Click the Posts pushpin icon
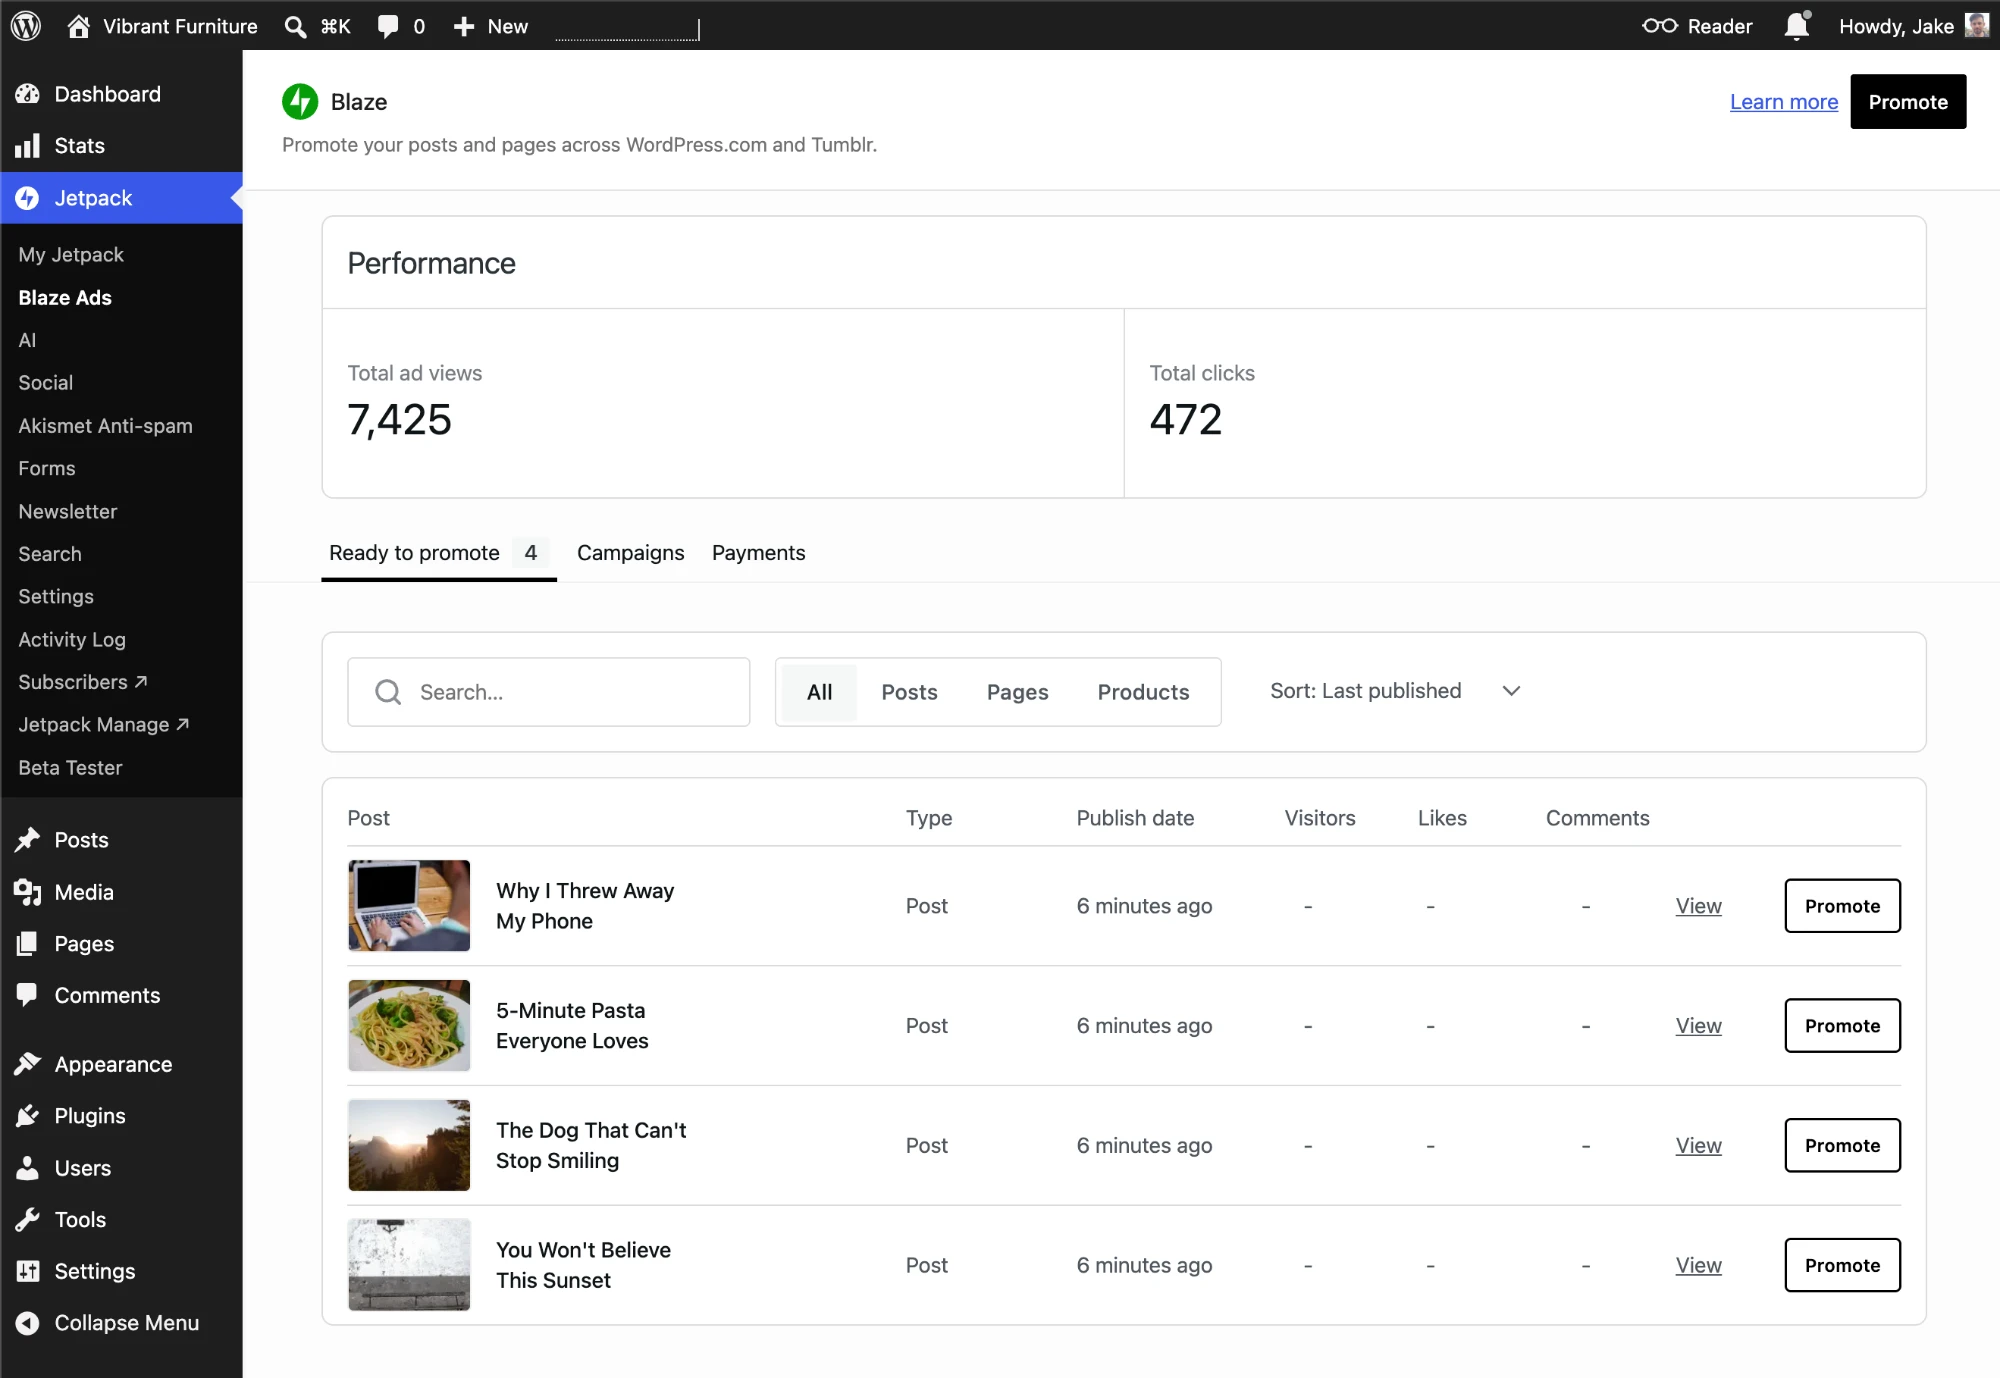 pos(28,840)
